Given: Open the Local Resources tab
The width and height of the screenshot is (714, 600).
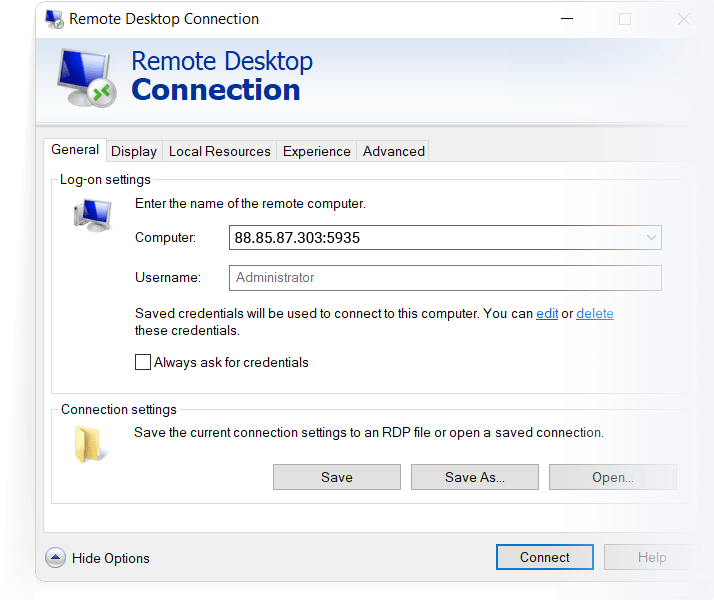Looking at the screenshot, I should [219, 151].
